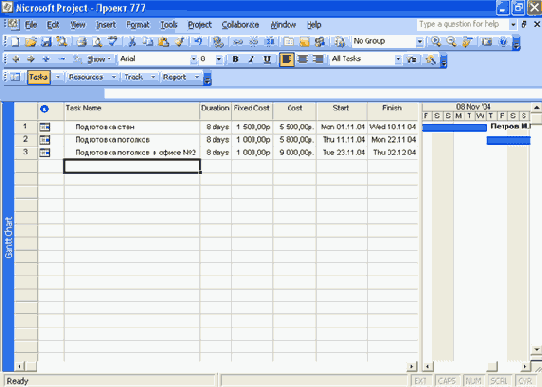Viewport: 542px width, 387px height.
Task: Open the No Group dropdown
Action: (x=419, y=42)
